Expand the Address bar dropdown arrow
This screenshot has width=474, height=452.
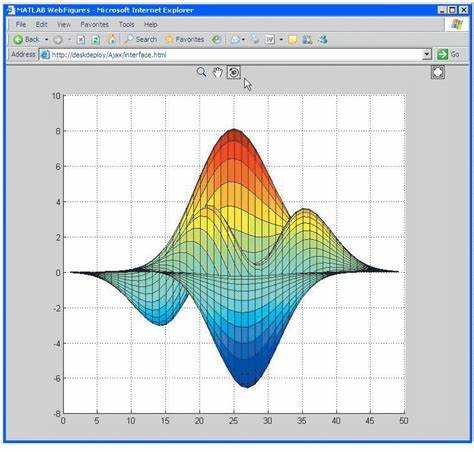427,54
